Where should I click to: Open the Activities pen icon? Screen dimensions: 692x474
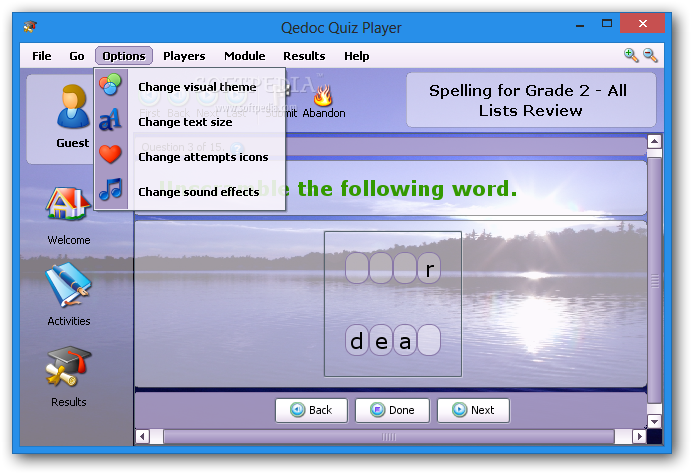[68, 285]
